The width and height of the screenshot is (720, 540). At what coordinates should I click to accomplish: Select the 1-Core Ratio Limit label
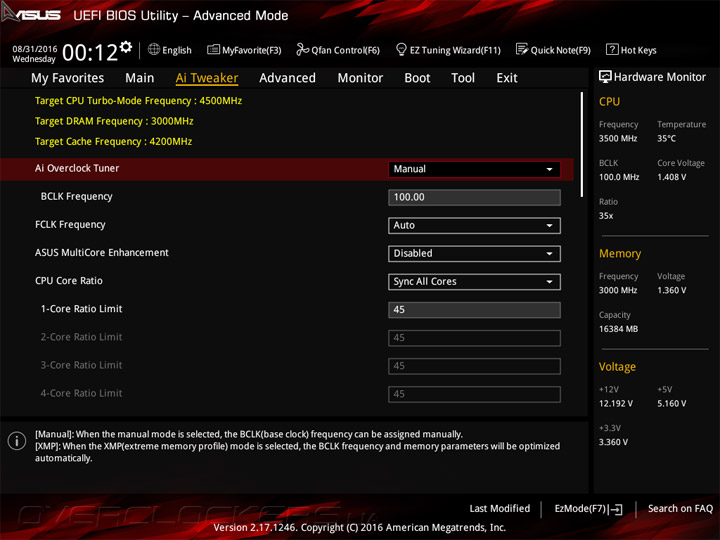(81, 309)
